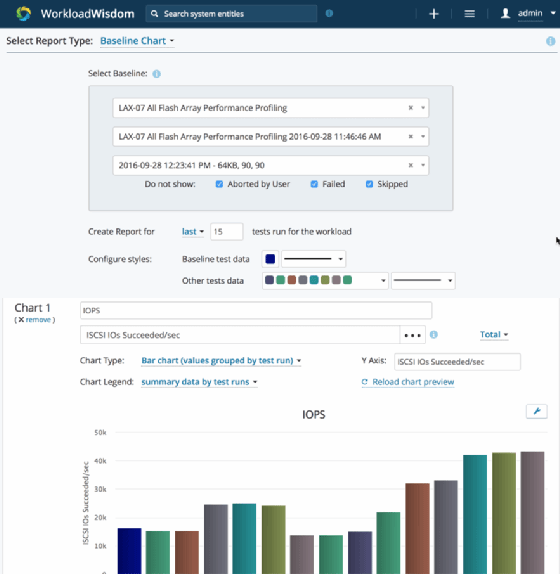Click the chart title field containing IOPS
This screenshot has width=560, height=574.
click(x=256, y=310)
